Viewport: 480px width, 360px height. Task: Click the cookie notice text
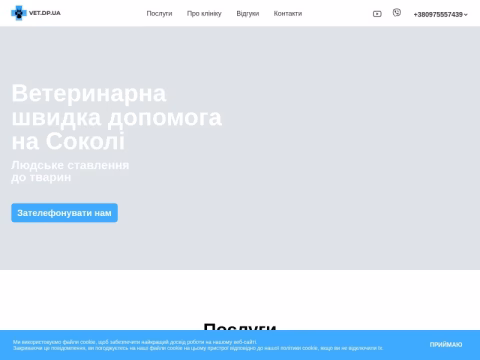coord(198,345)
